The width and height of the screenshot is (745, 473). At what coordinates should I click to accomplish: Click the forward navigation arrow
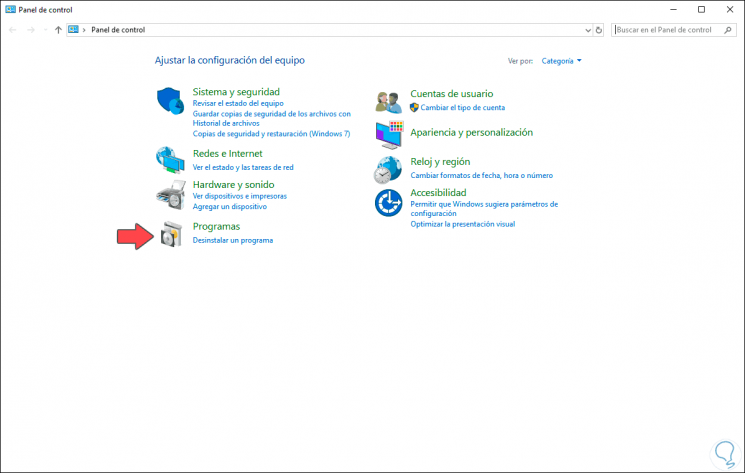(31, 30)
